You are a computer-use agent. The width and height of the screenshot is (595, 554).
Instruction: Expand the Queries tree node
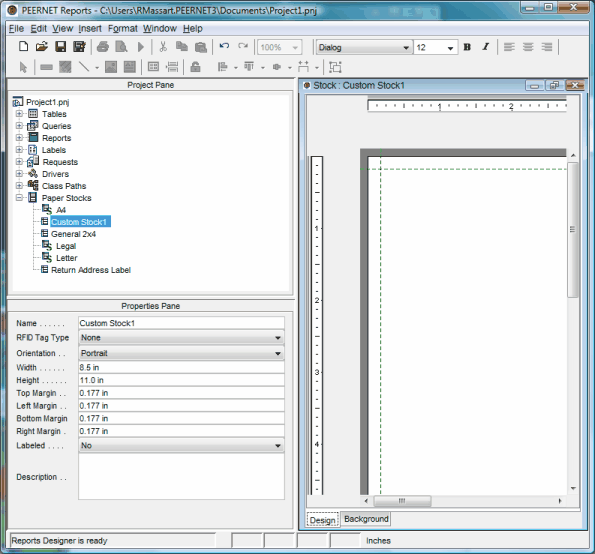pos(19,126)
